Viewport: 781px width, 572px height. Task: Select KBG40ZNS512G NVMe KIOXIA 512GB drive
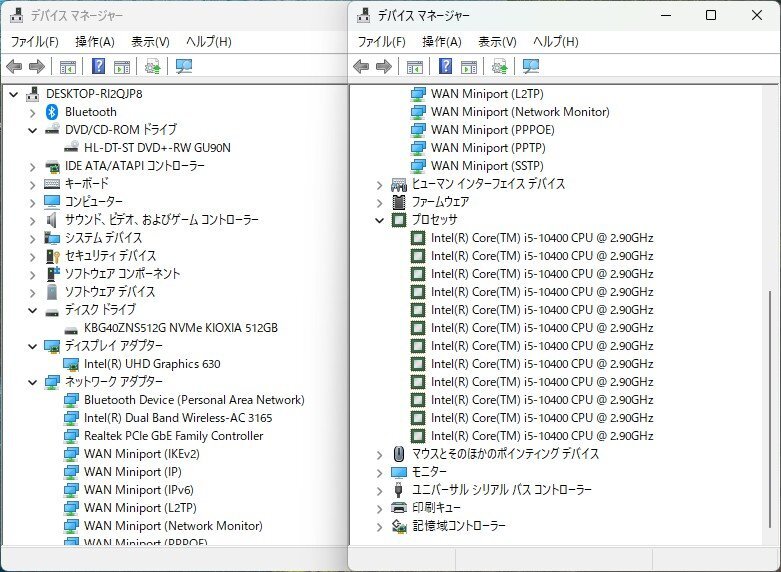click(x=181, y=328)
